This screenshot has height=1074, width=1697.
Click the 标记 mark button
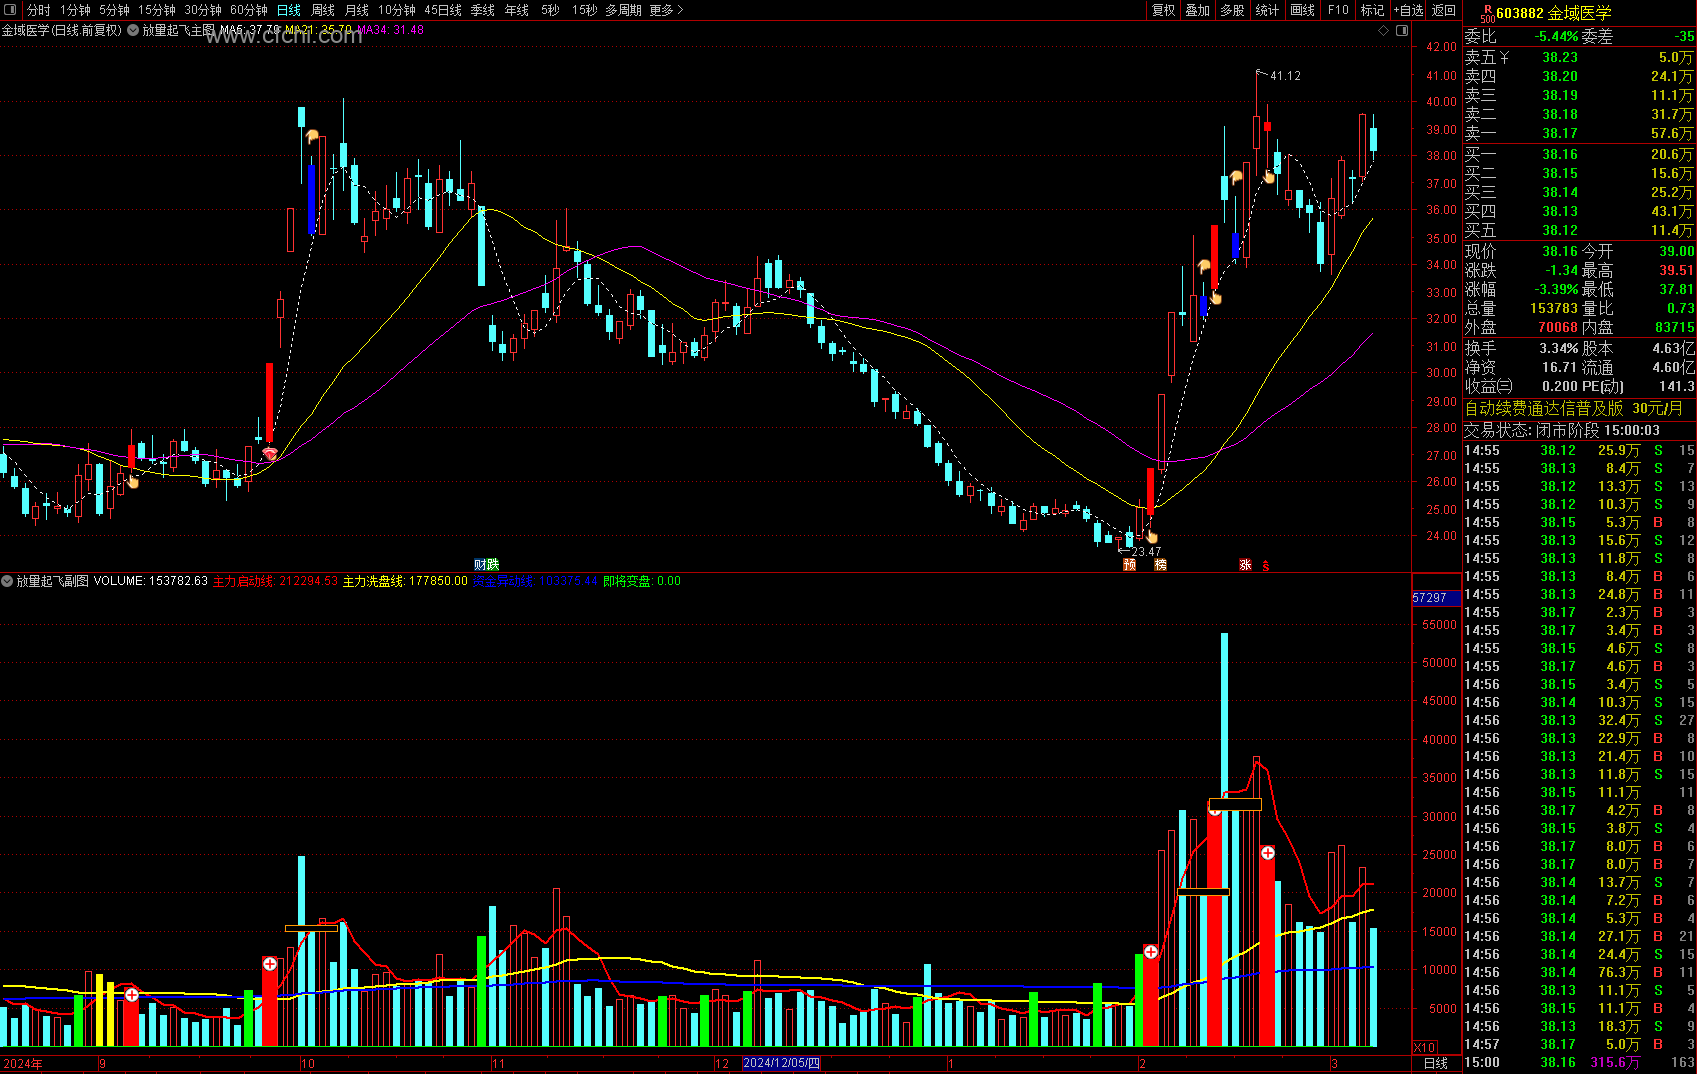1373,10
